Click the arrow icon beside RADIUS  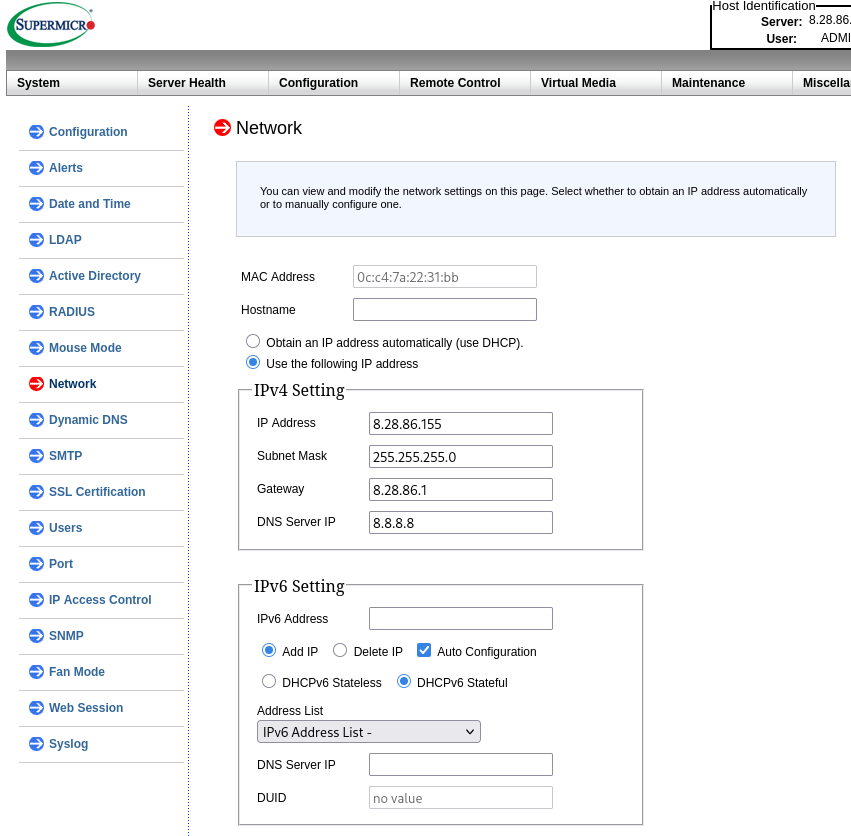[x=36, y=312]
